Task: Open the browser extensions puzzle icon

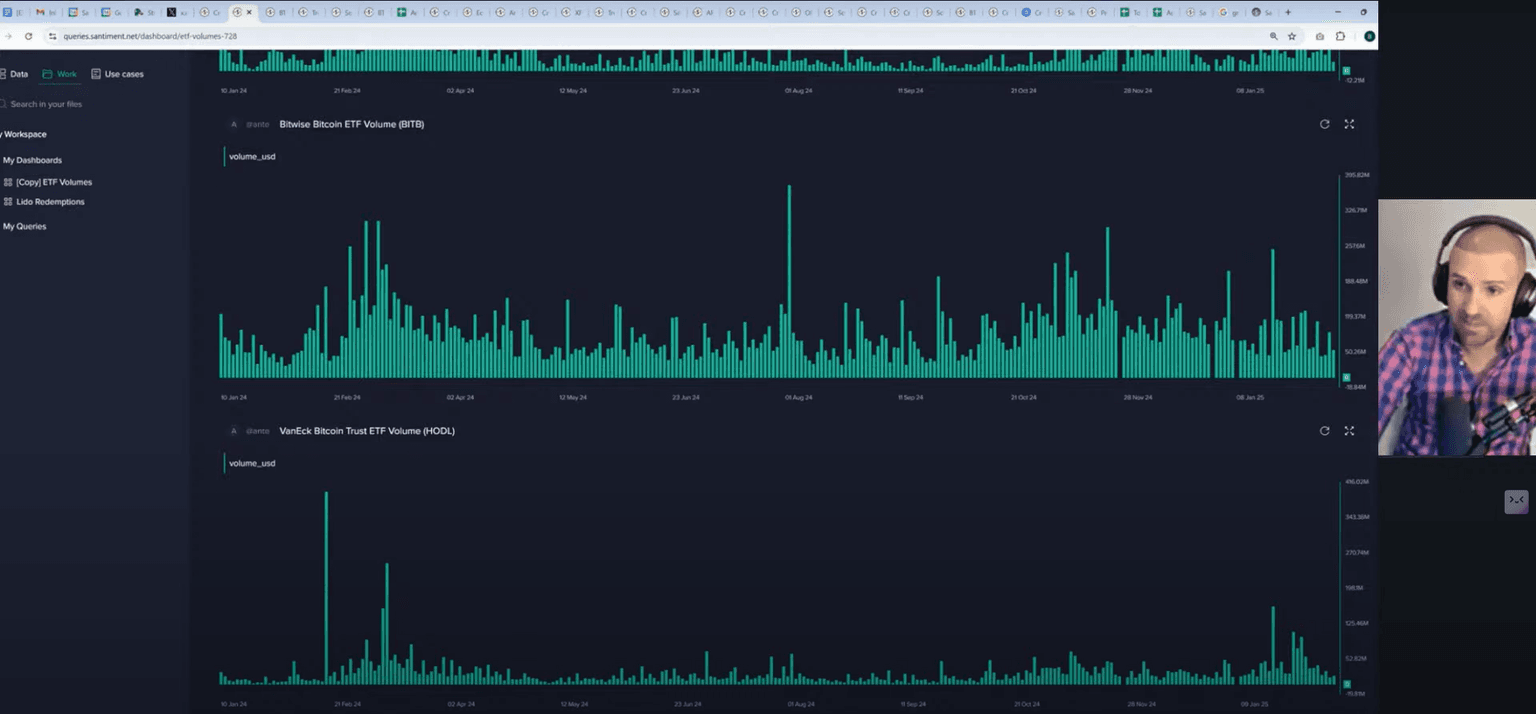Action: click(1340, 36)
